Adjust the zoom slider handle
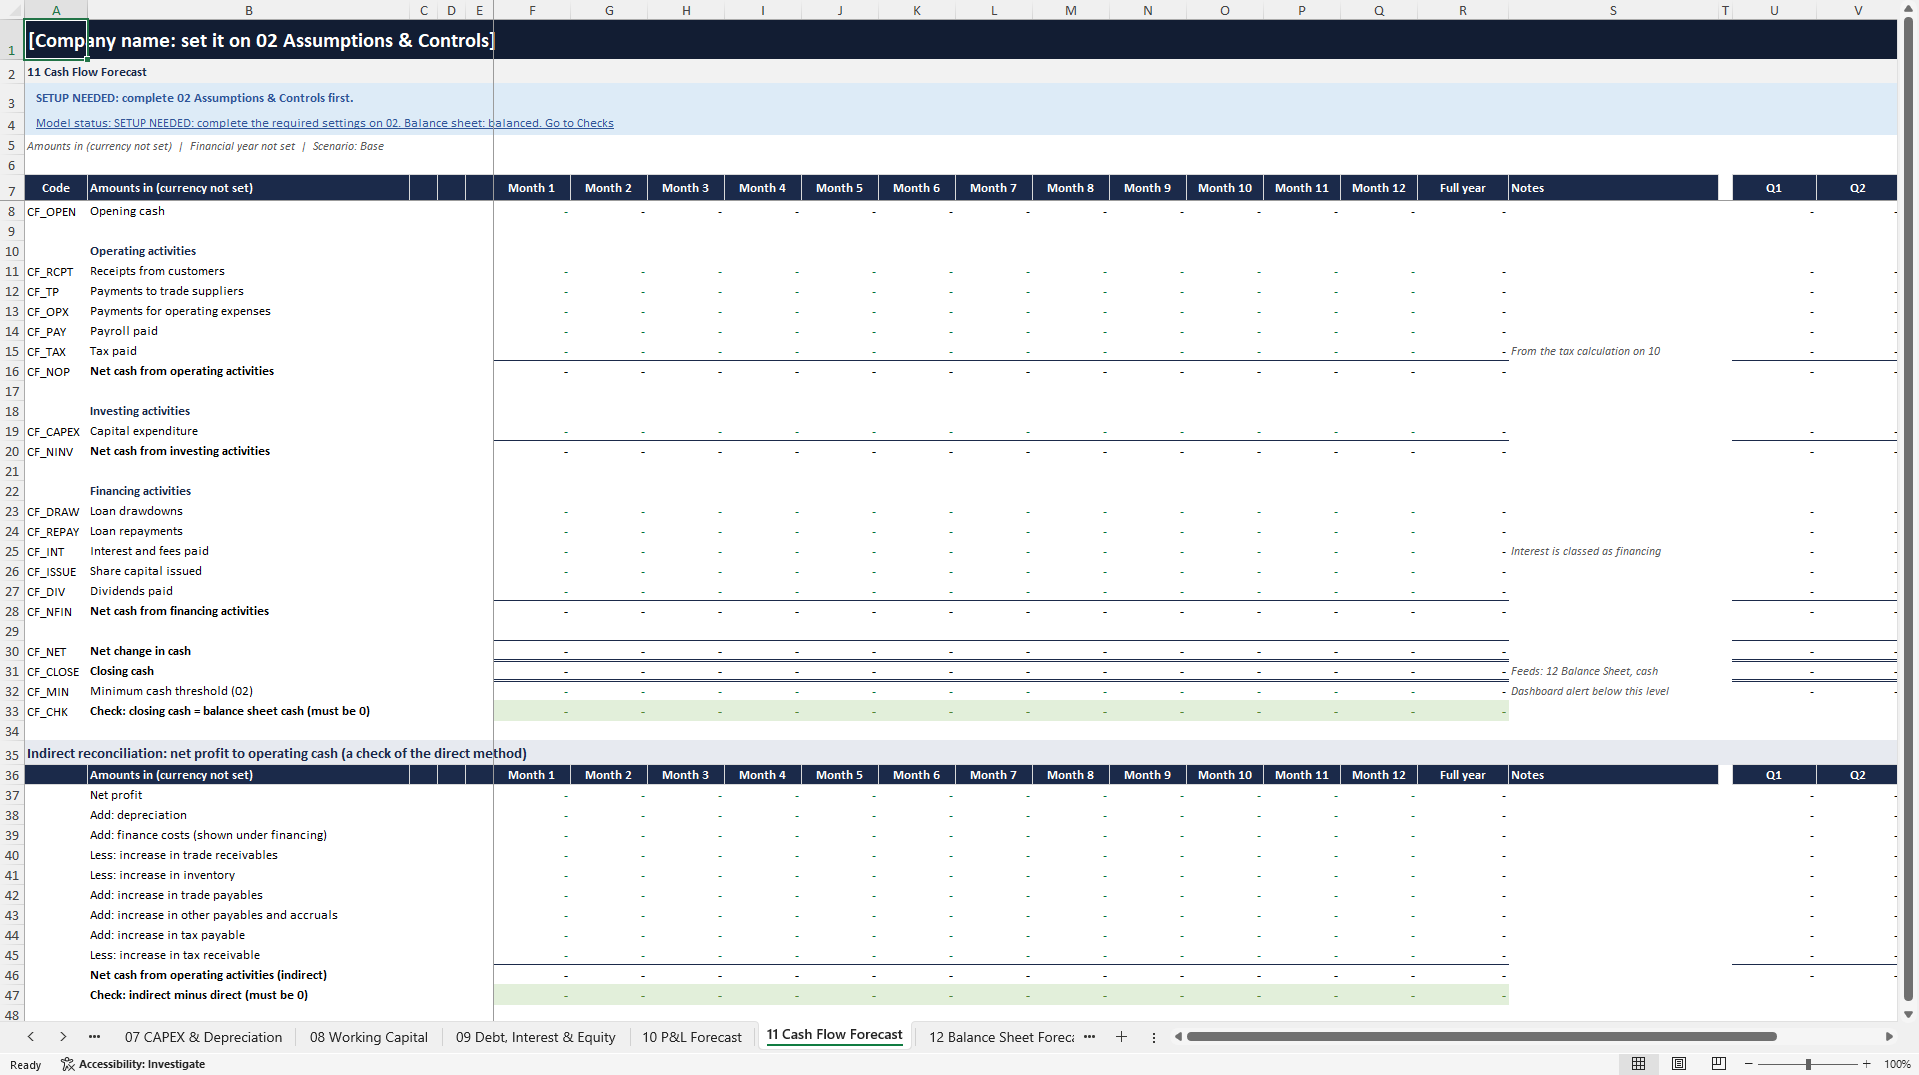The height and width of the screenshot is (1075, 1919). 1808,1064
